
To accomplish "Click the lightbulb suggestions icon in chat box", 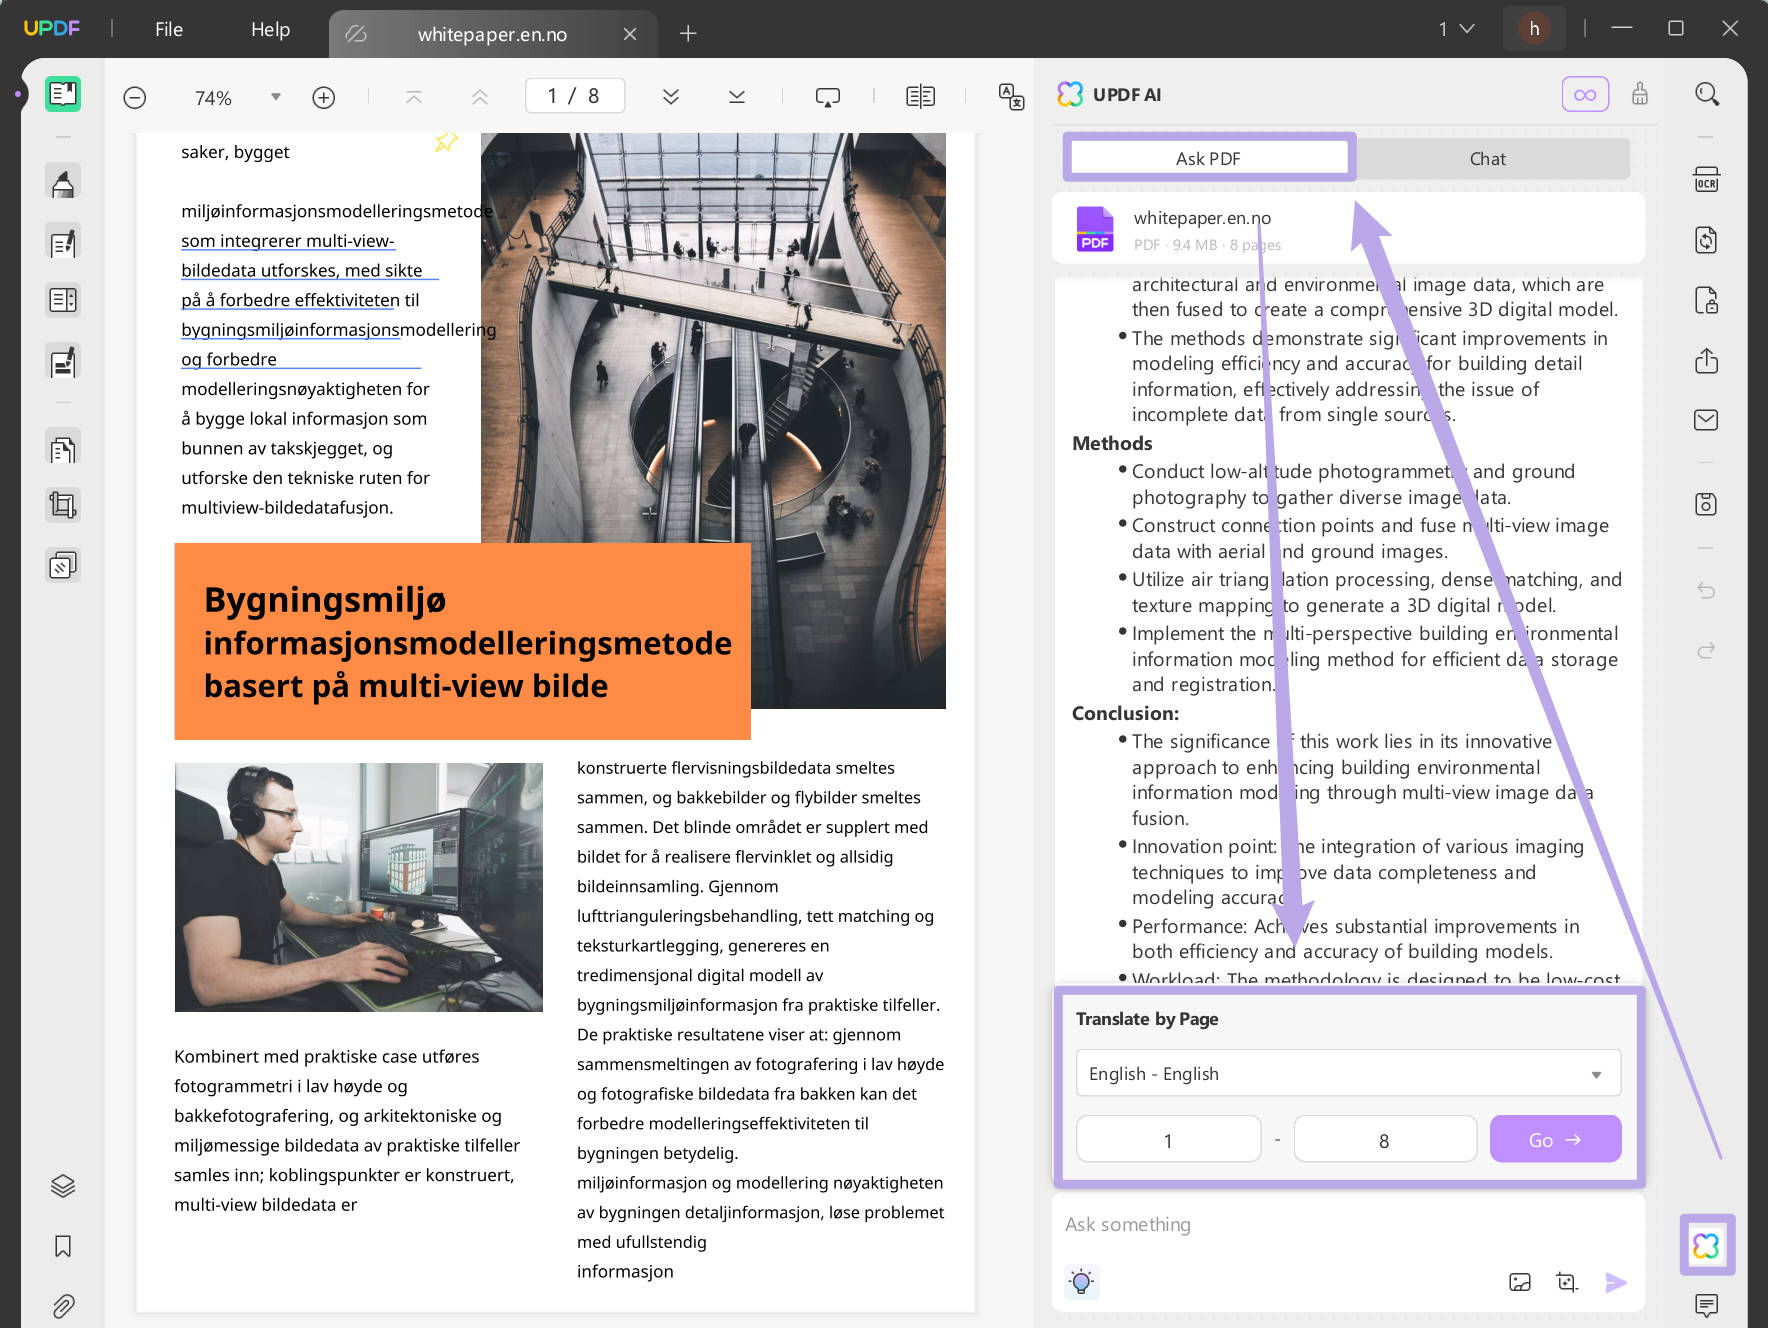I will click(1081, 1281).
